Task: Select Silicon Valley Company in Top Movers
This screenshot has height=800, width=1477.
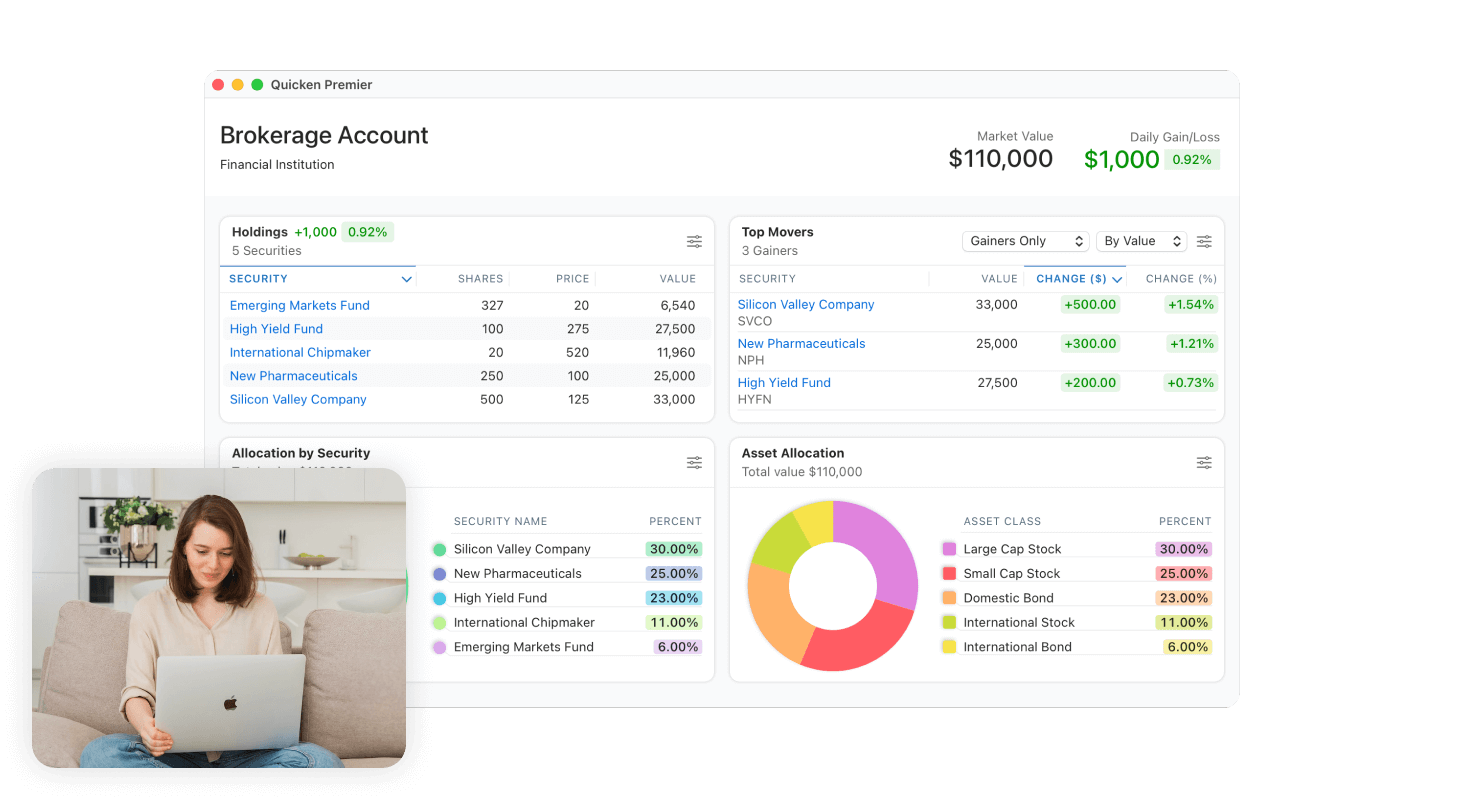Action: pyautogui.click(x=806, y=304)
